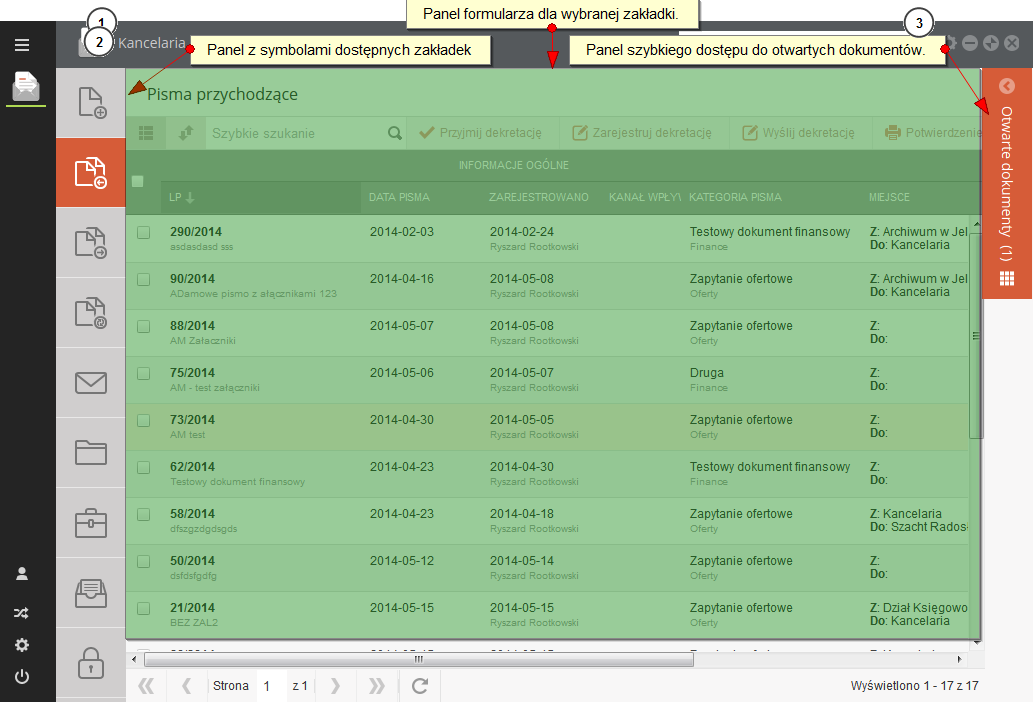Select the outgoing letters tab icon
Viewport: 1033px width, 702px height.
point(91,242)
